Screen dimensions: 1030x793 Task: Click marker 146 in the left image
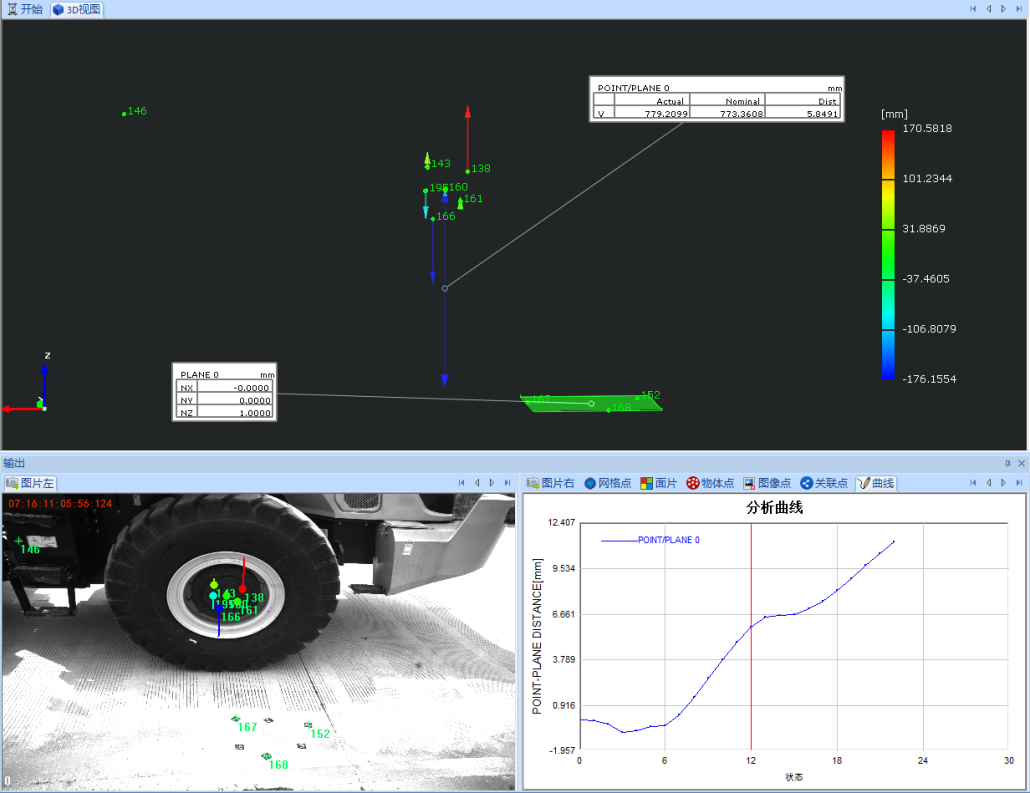click(x=18, y=541)
